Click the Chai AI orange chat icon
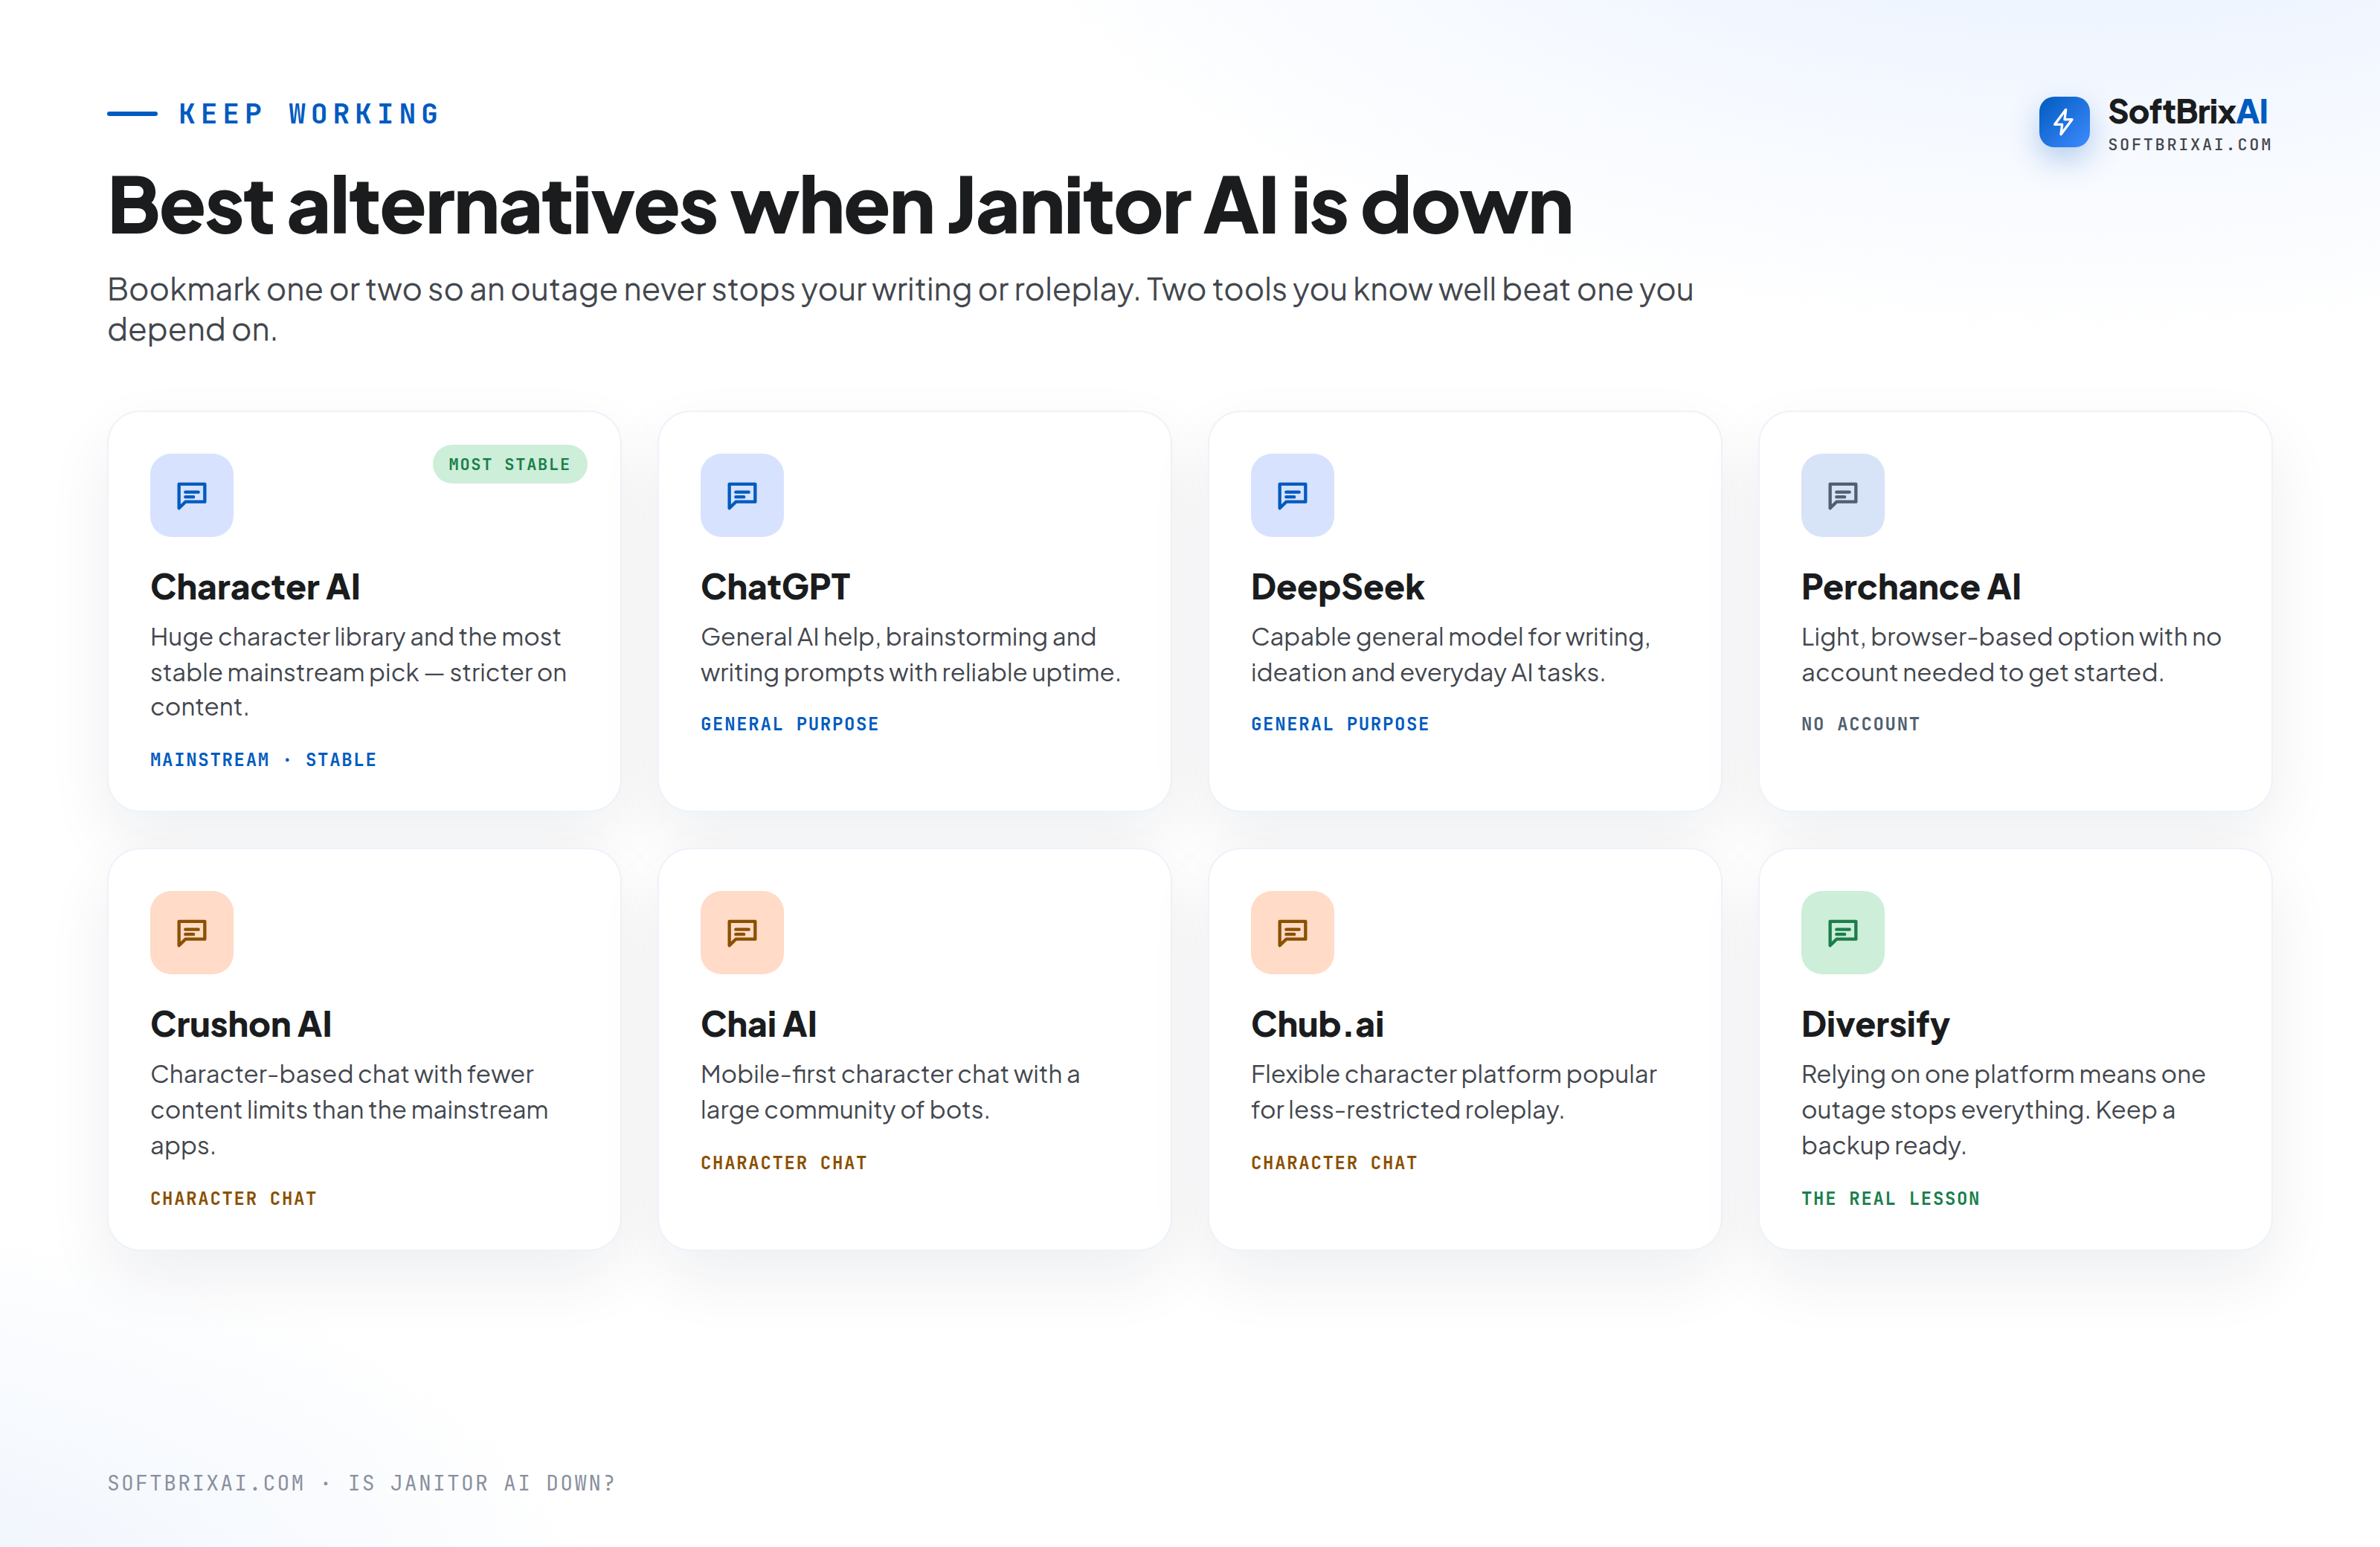Viewport: 2380px width, 1547px height. pos(742,932)
